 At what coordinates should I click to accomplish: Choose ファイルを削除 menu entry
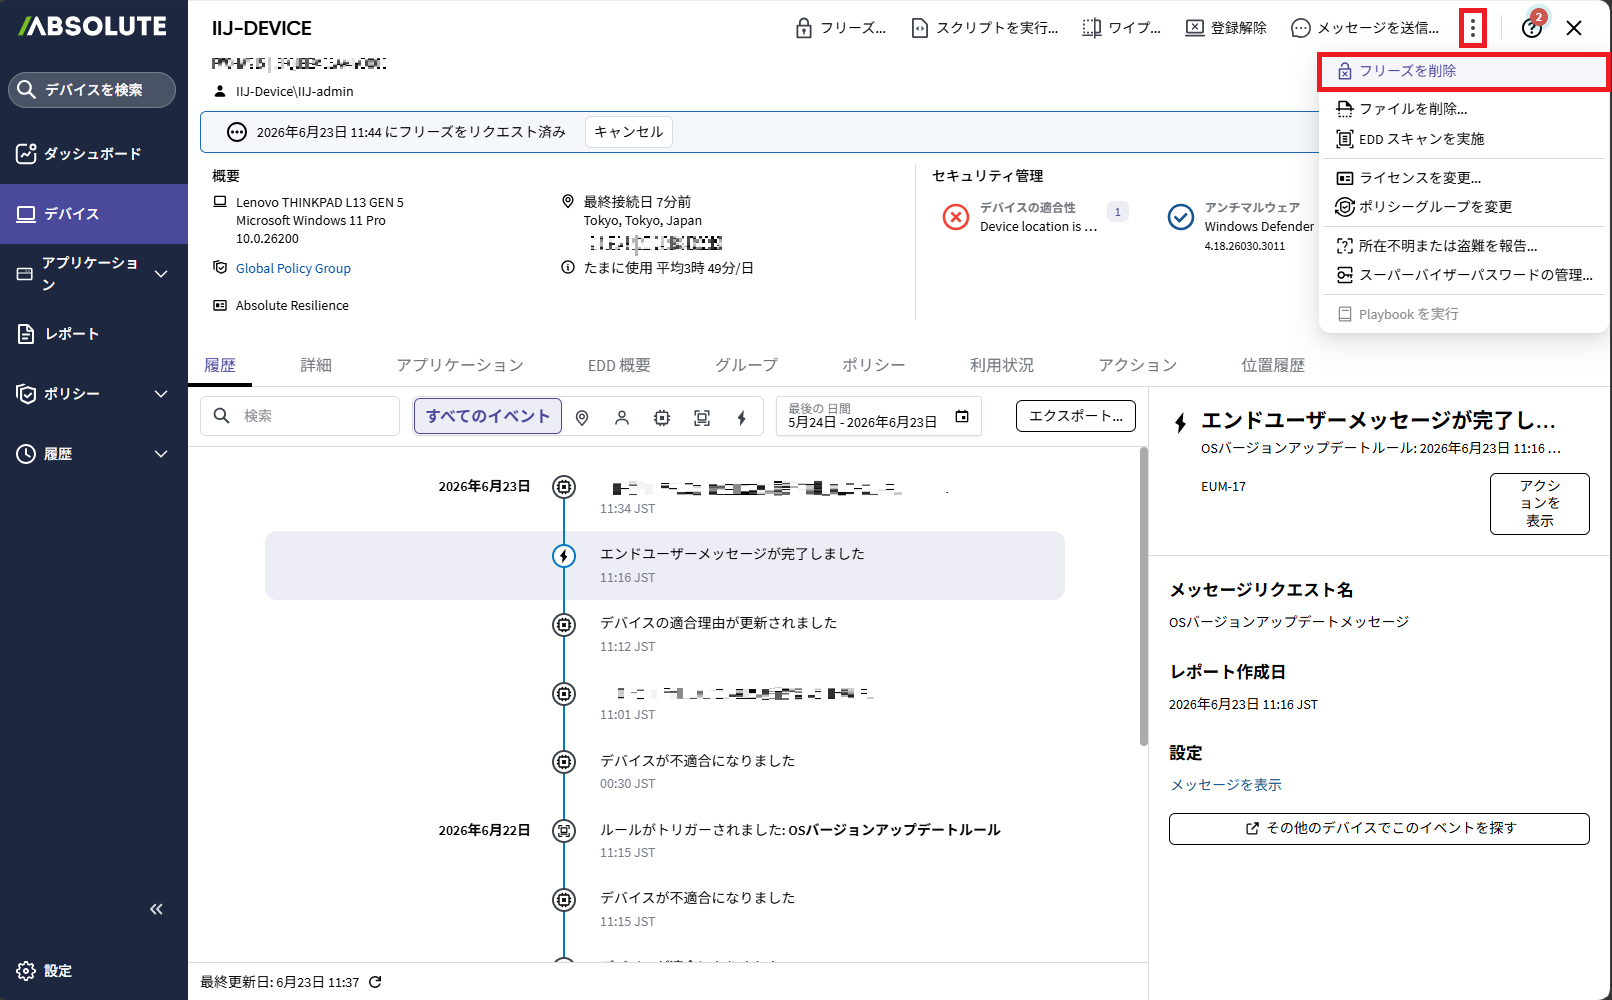1463,109
